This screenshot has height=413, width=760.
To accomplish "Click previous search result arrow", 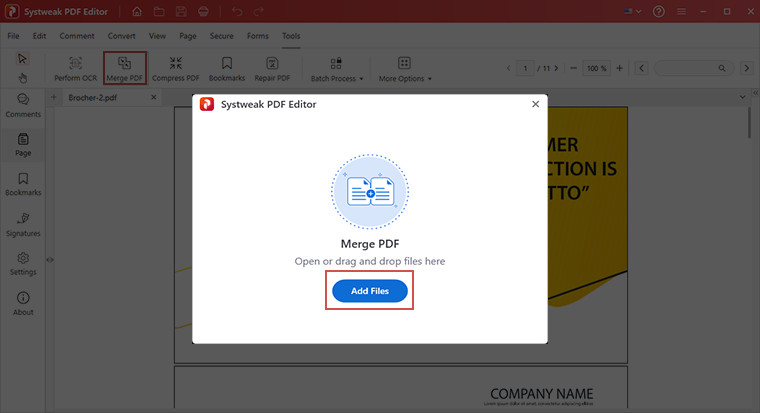I will [x=642, y=68].
